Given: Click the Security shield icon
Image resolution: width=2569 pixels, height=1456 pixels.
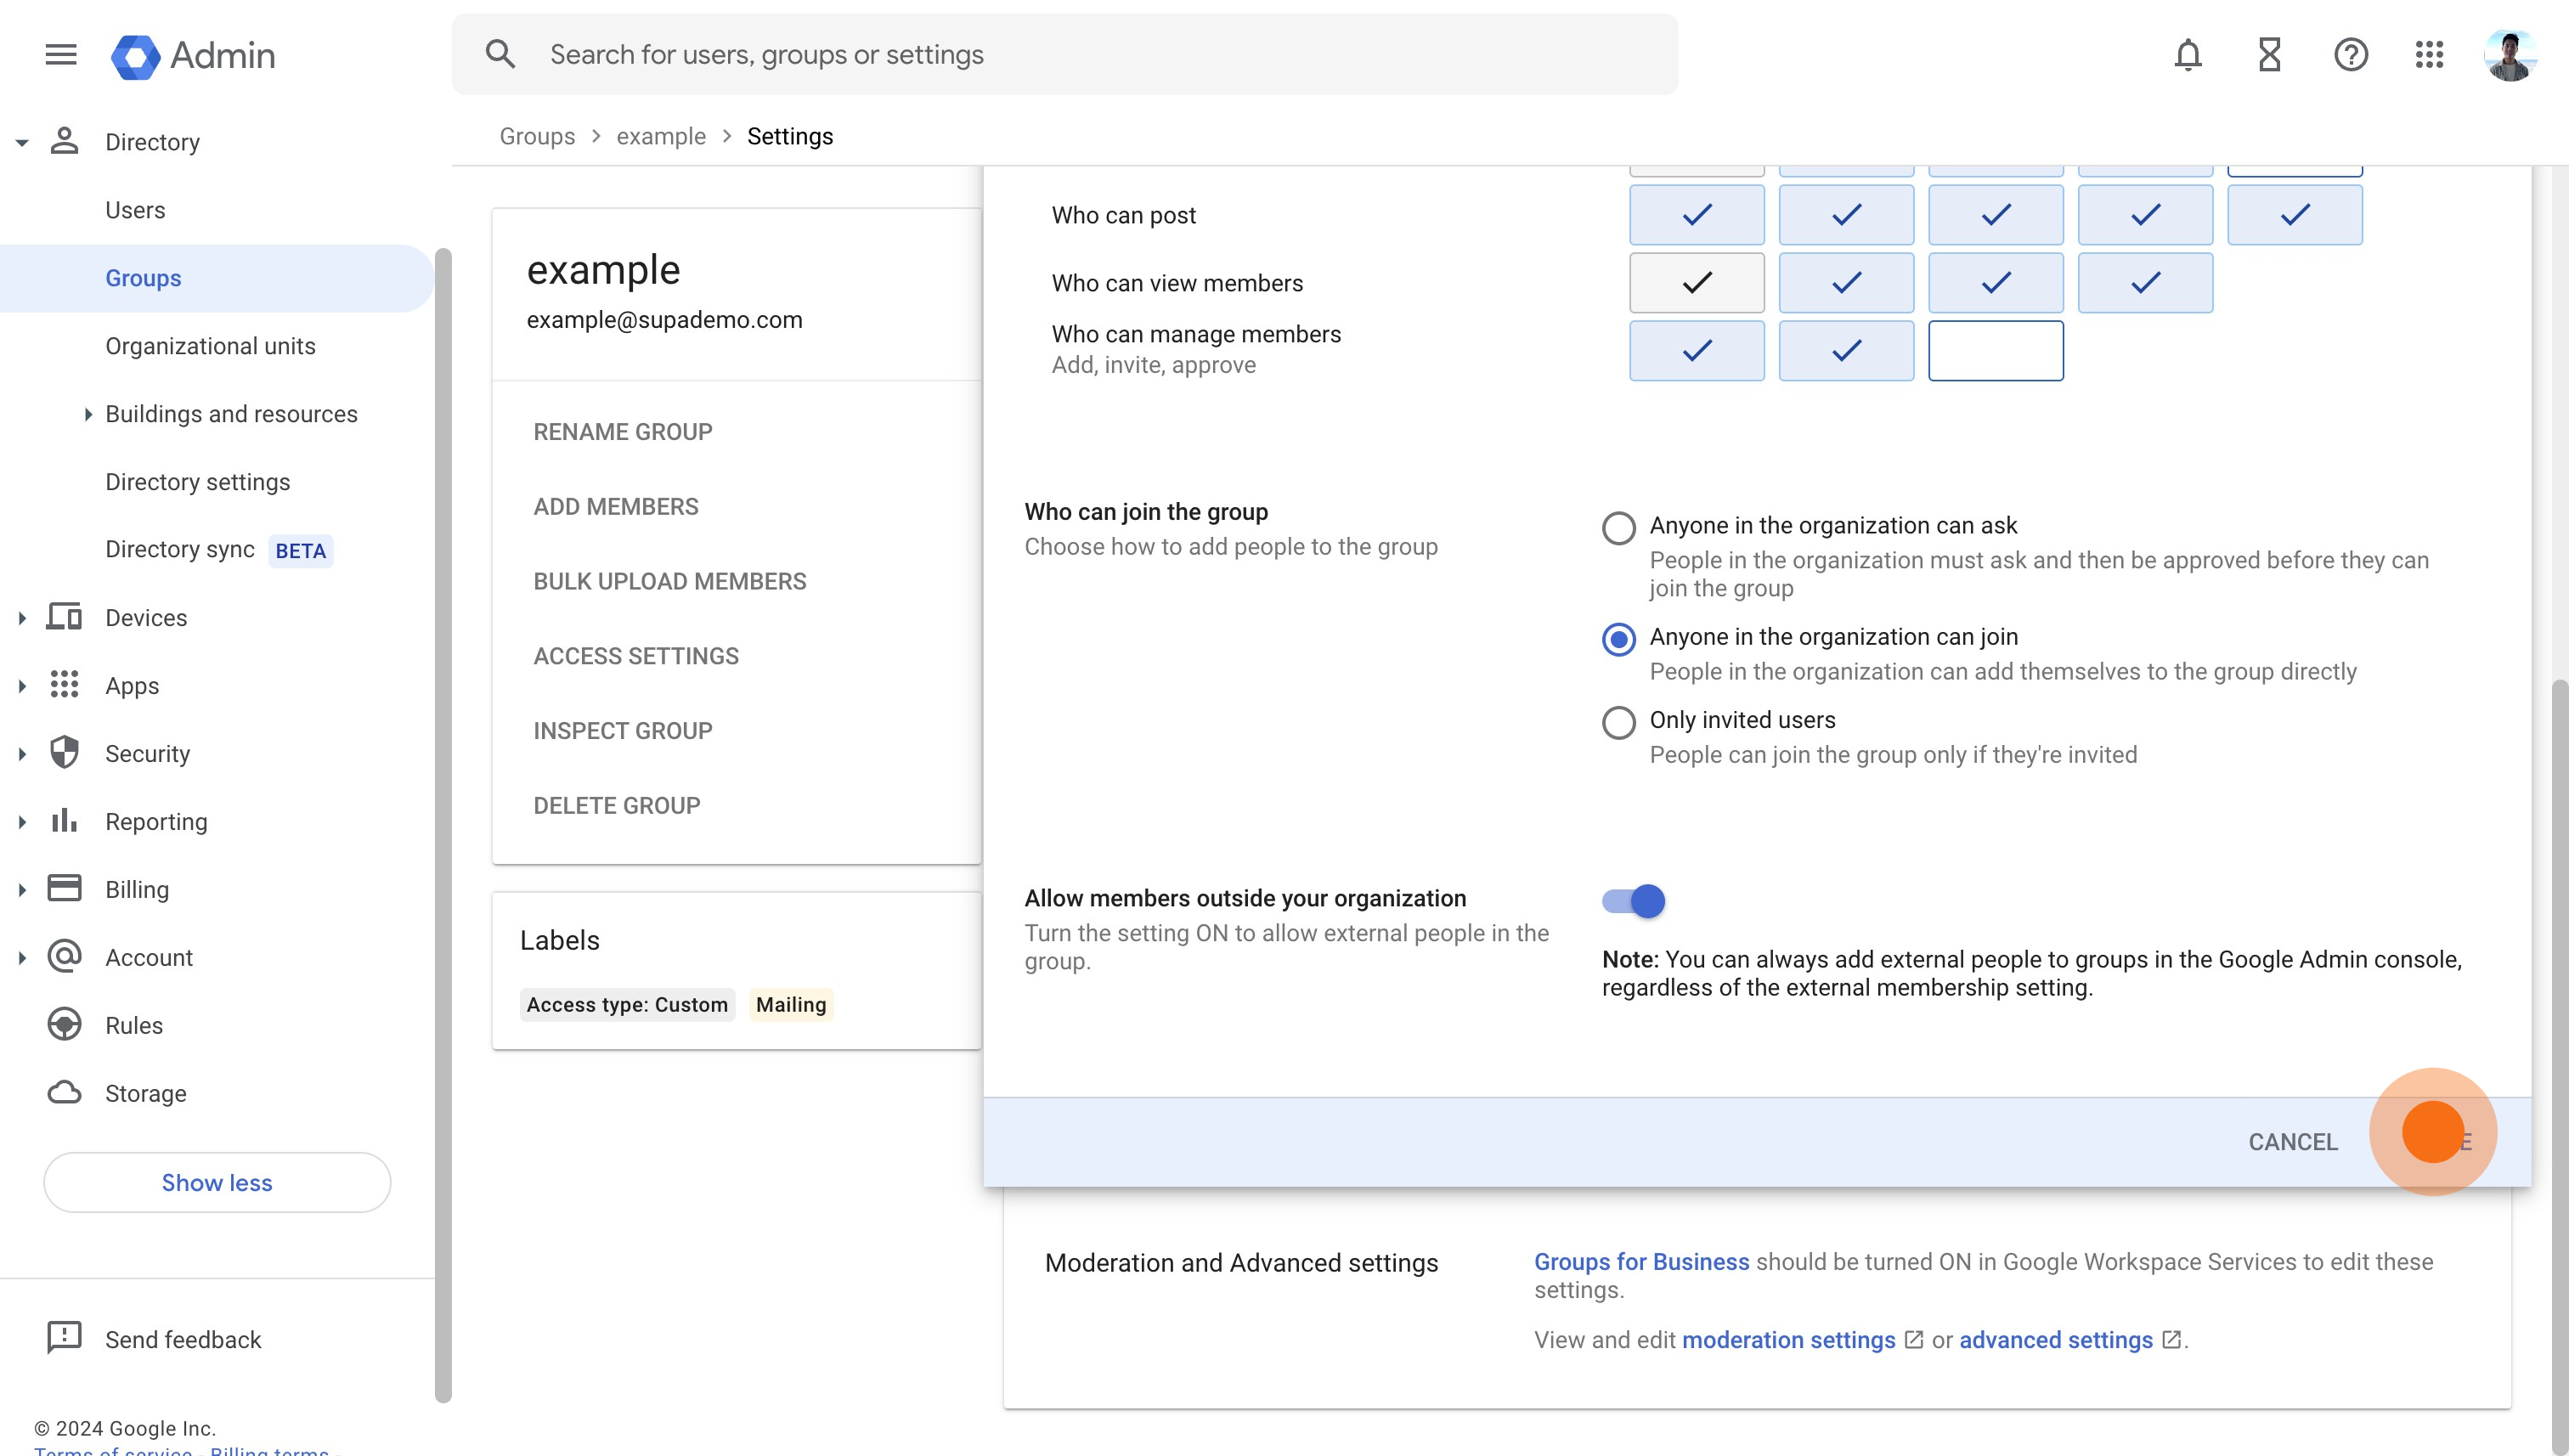Looking at the screenshot, I should [x=65, y=753].
